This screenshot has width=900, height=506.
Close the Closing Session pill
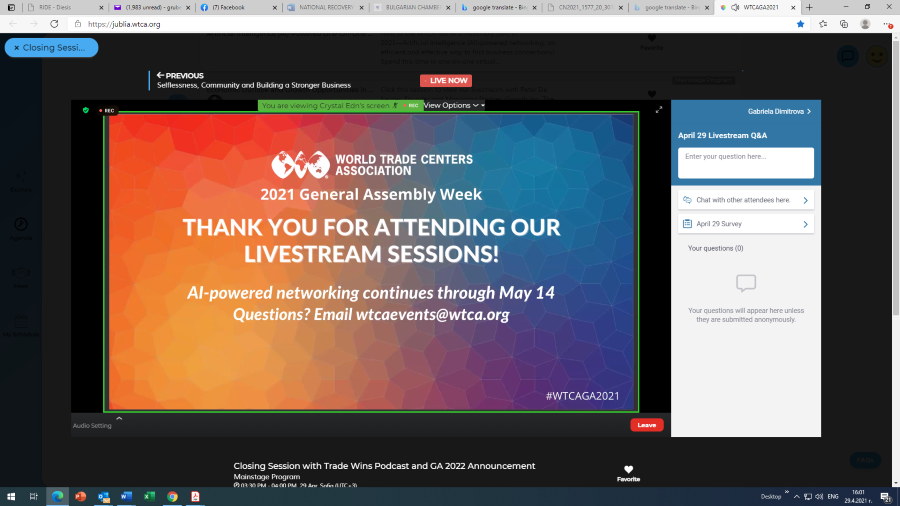coord(17,48)
